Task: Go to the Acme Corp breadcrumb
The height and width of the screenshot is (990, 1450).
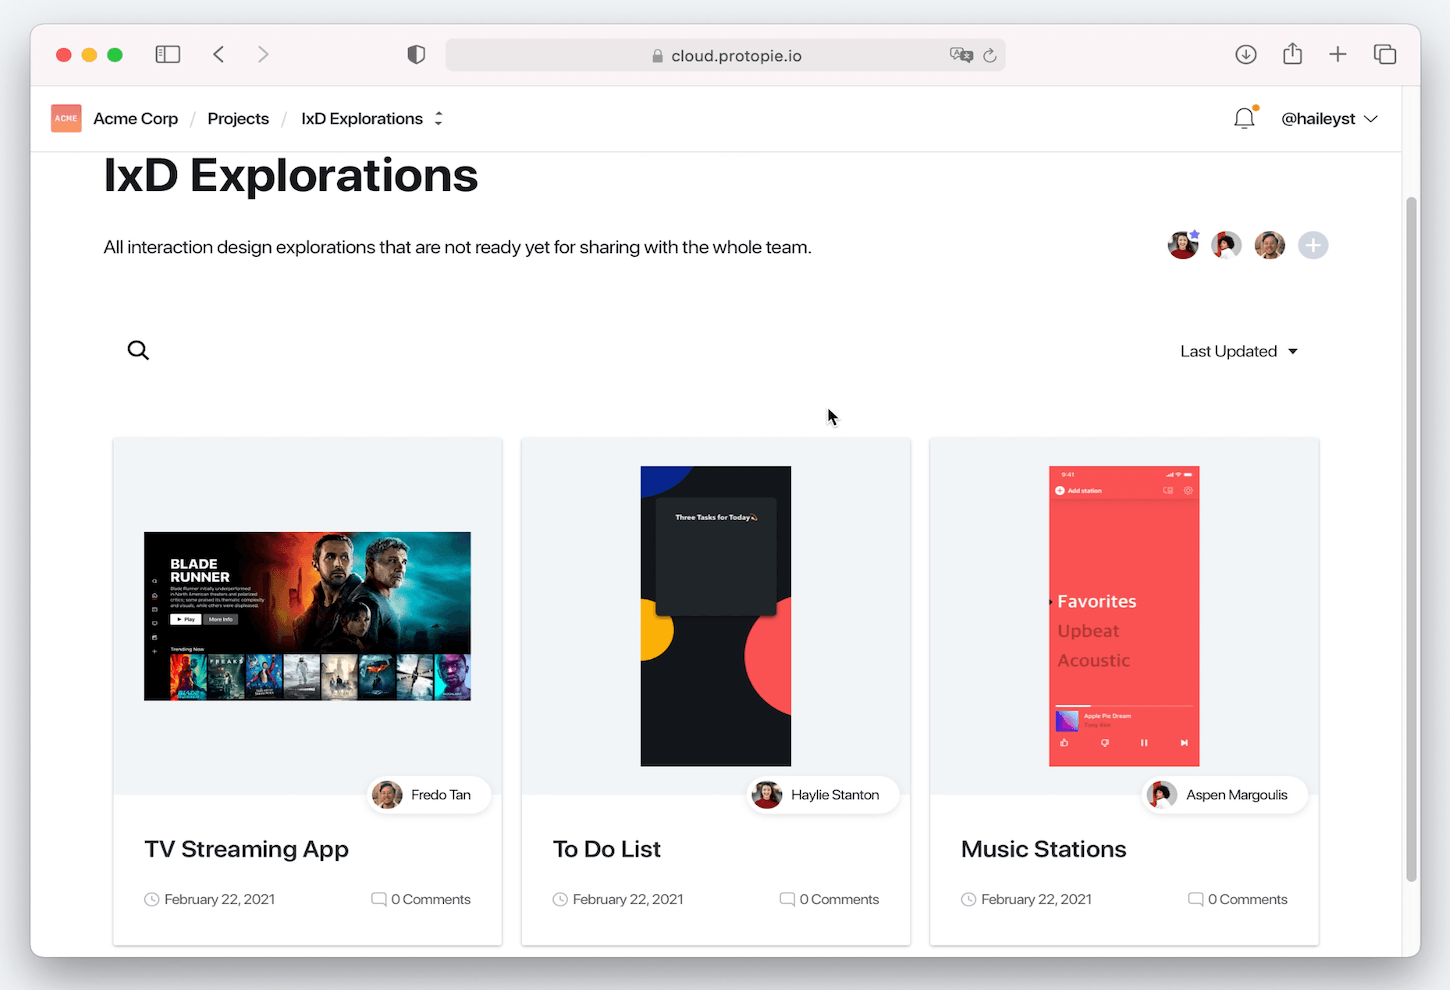Action: (136, 118)
